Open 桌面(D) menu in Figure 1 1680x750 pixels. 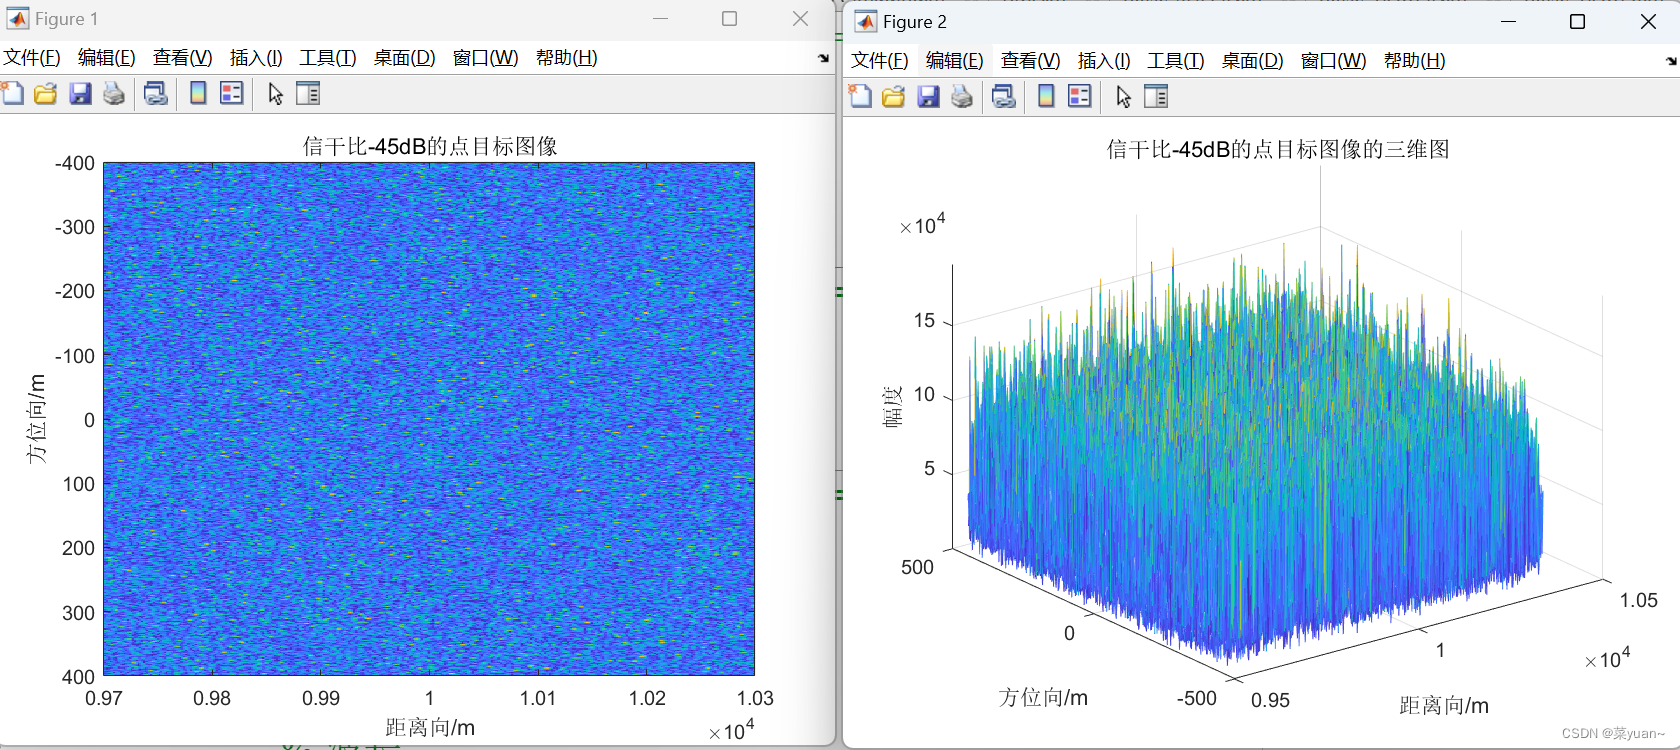click(404, 58)
